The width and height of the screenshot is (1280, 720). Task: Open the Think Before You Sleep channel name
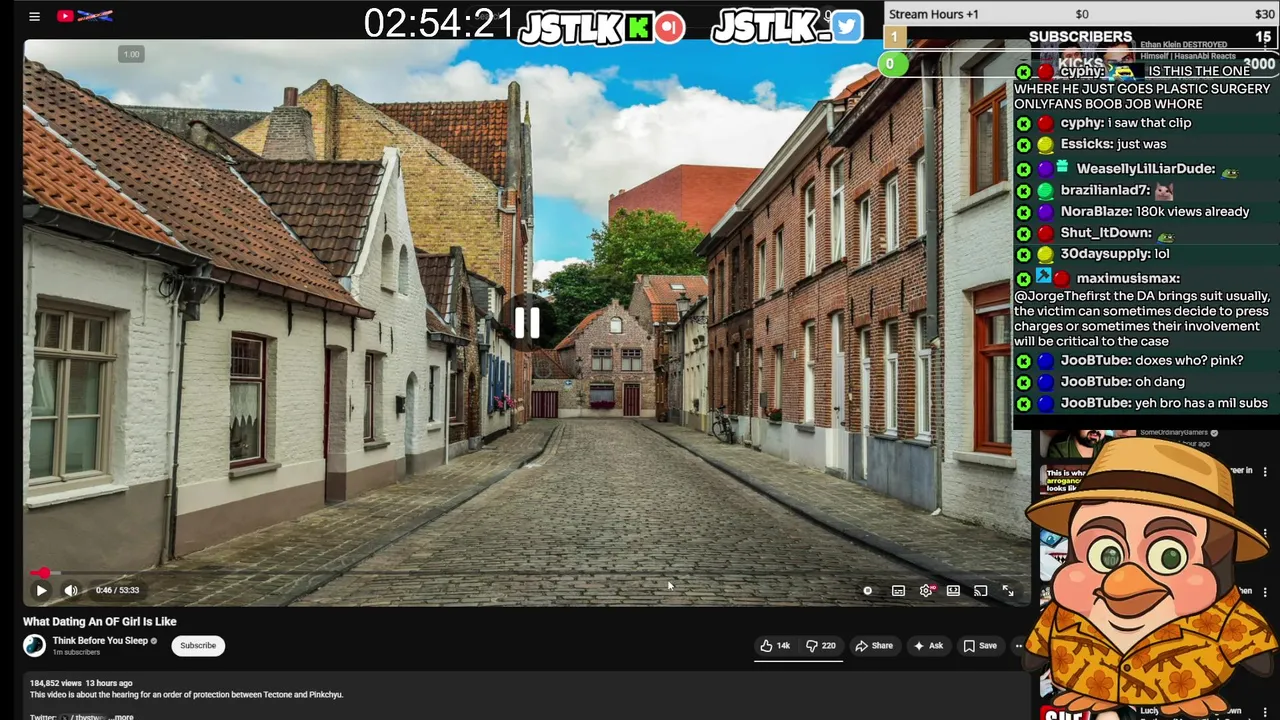click(x=100, y=641)
